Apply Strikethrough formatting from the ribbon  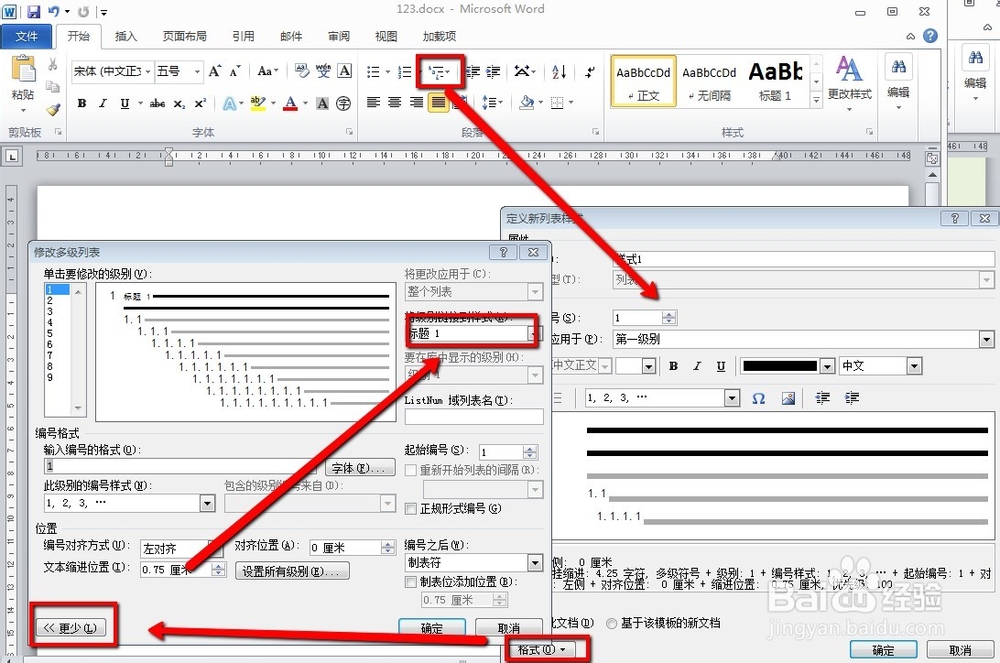[157, 103]
